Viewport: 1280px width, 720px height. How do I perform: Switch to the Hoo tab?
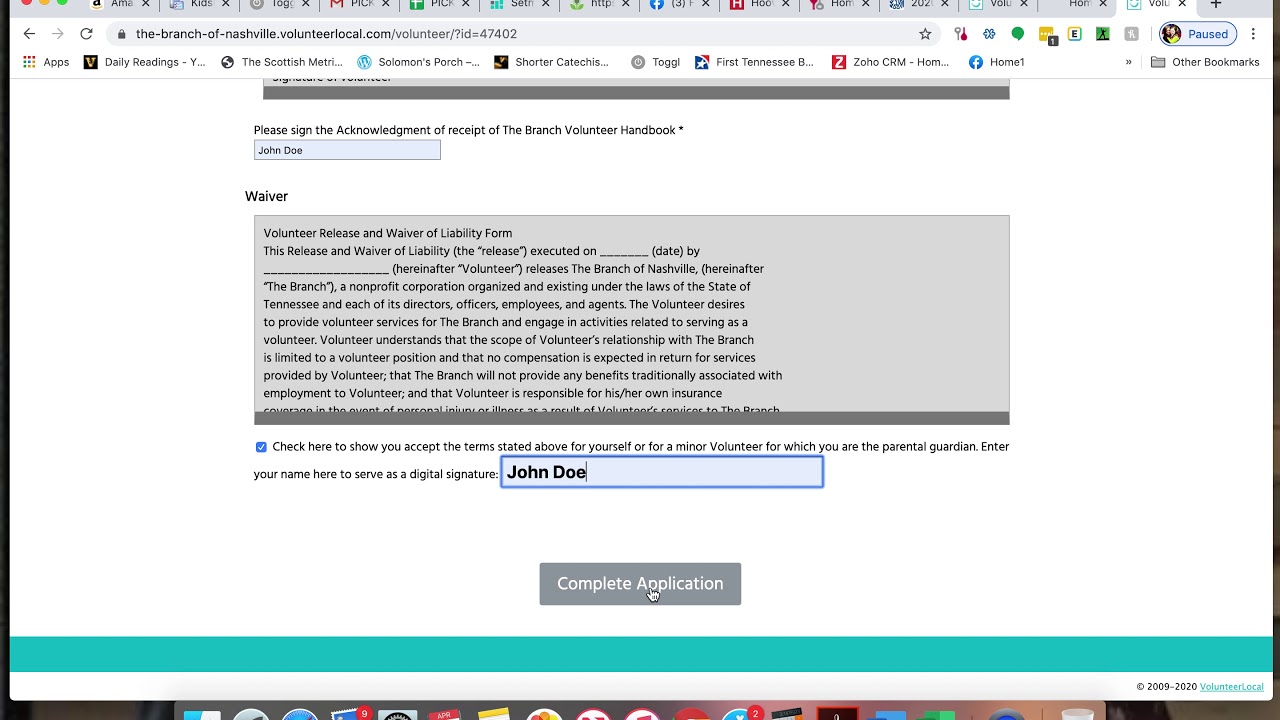760,5
